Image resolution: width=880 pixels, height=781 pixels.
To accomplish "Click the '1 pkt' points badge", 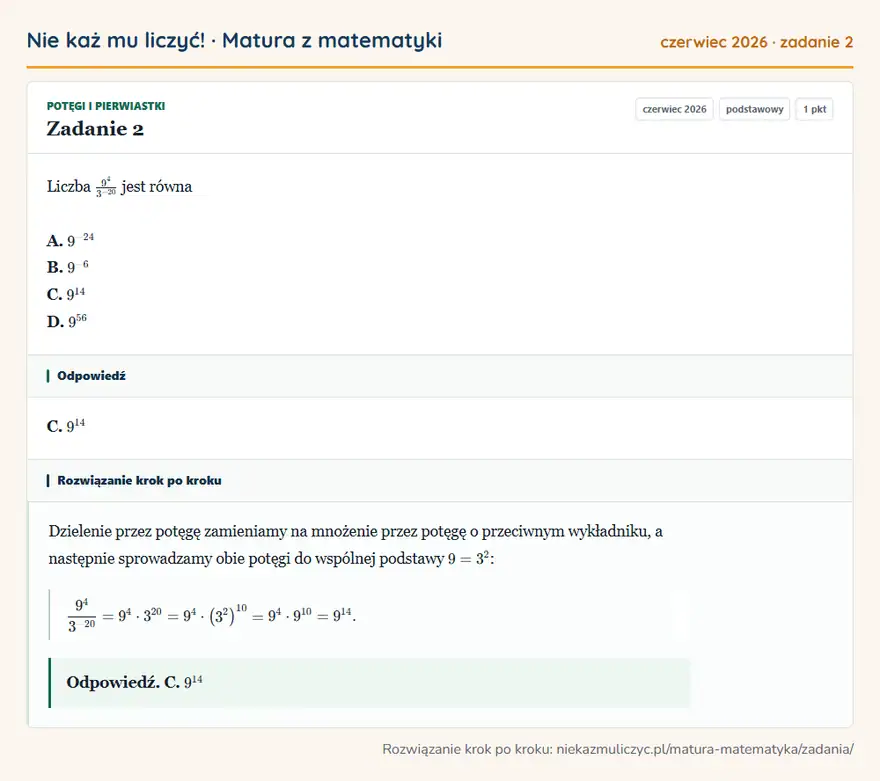I will [x=814, y=109].
